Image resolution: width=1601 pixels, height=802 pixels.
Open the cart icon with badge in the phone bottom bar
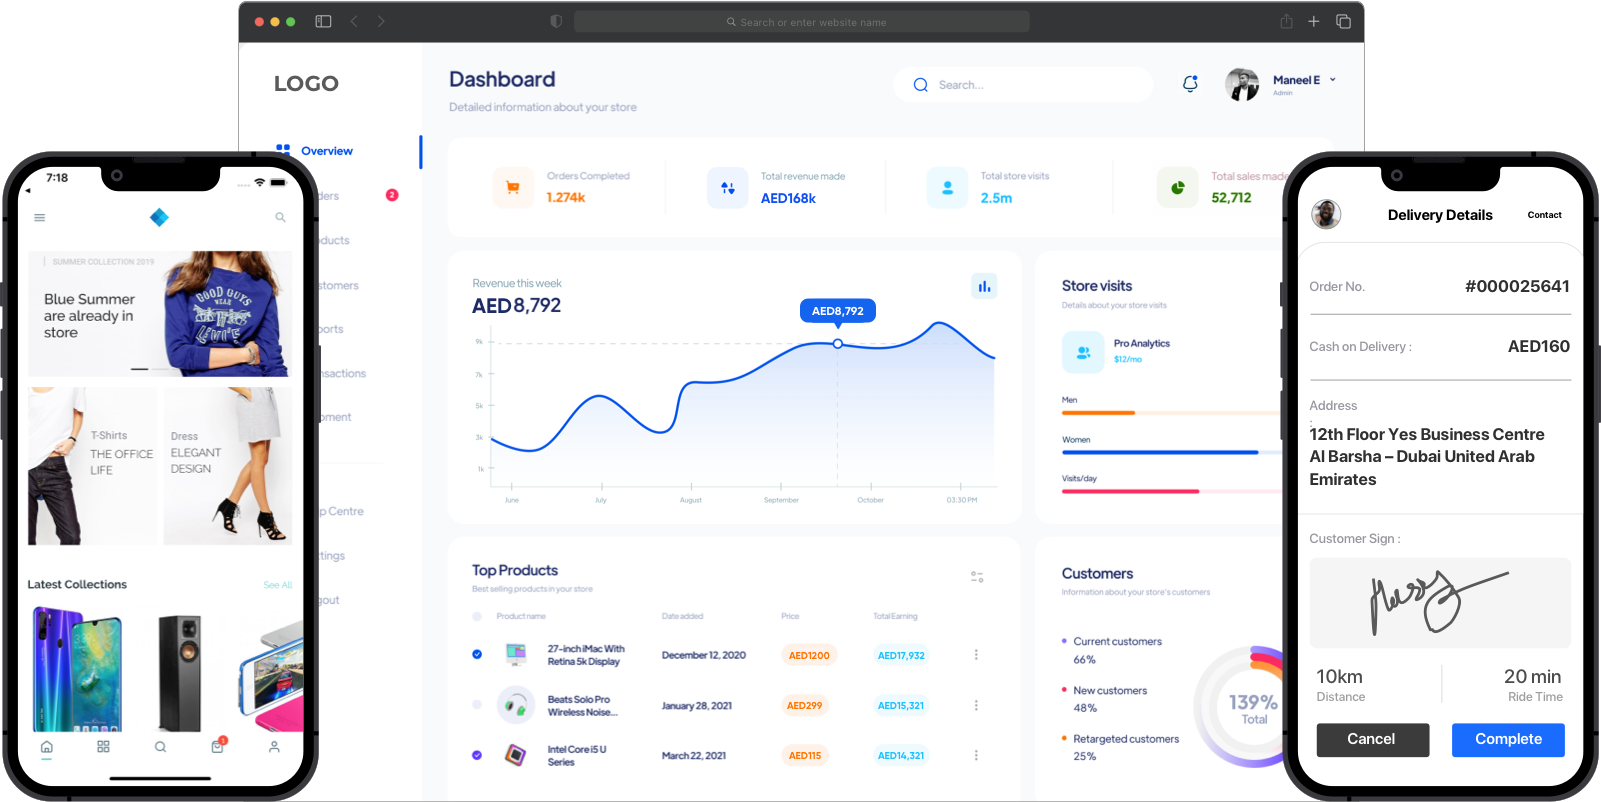click(x=219, y=746)
